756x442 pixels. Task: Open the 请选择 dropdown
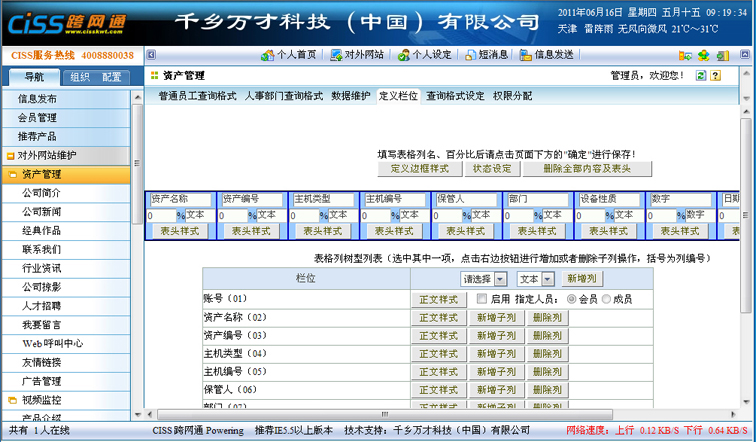click(486, 279)
